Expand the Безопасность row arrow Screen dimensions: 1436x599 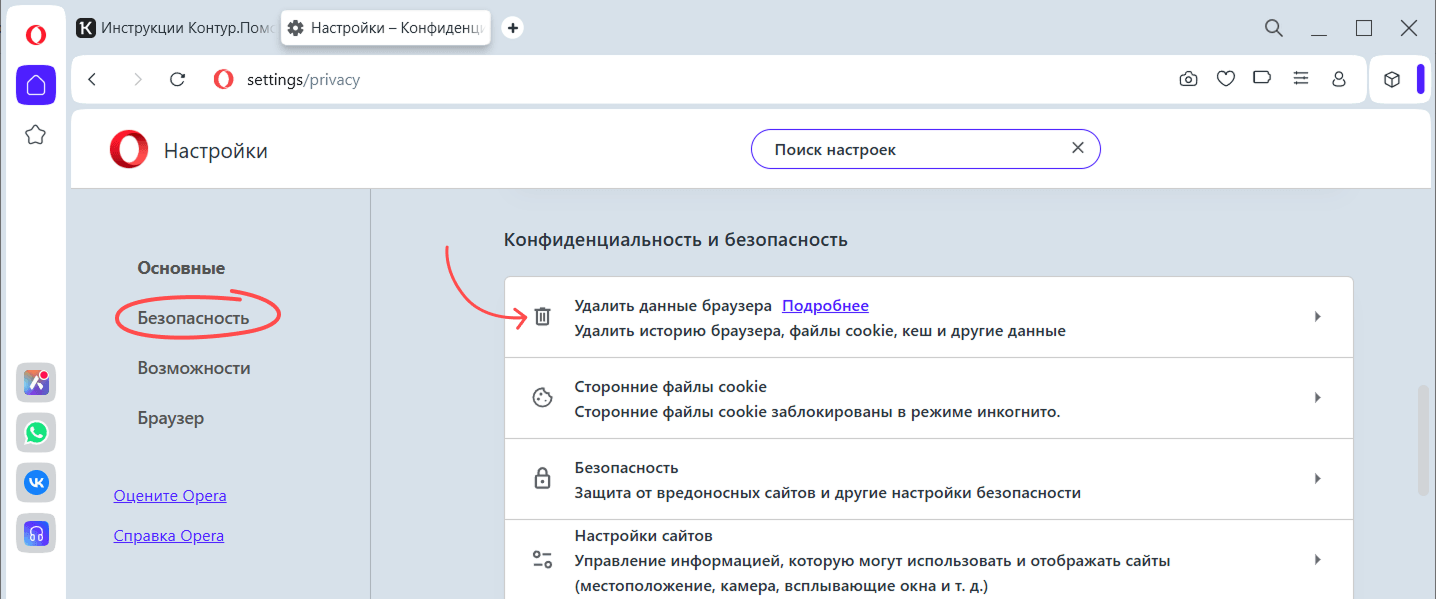(x=1318, y=479)
